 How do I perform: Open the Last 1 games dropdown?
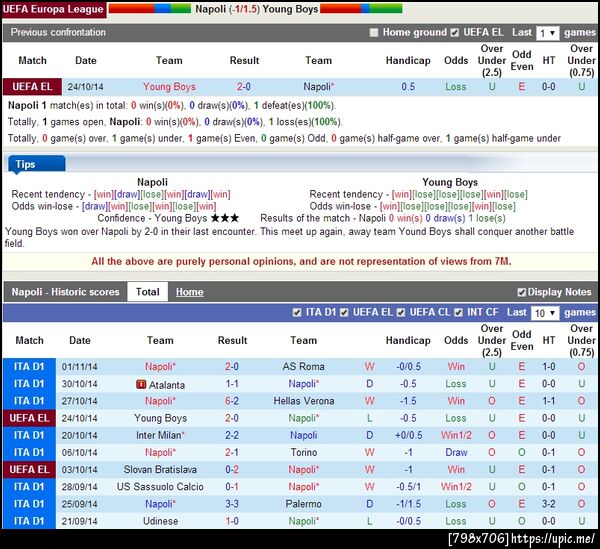tap(548, 33)
